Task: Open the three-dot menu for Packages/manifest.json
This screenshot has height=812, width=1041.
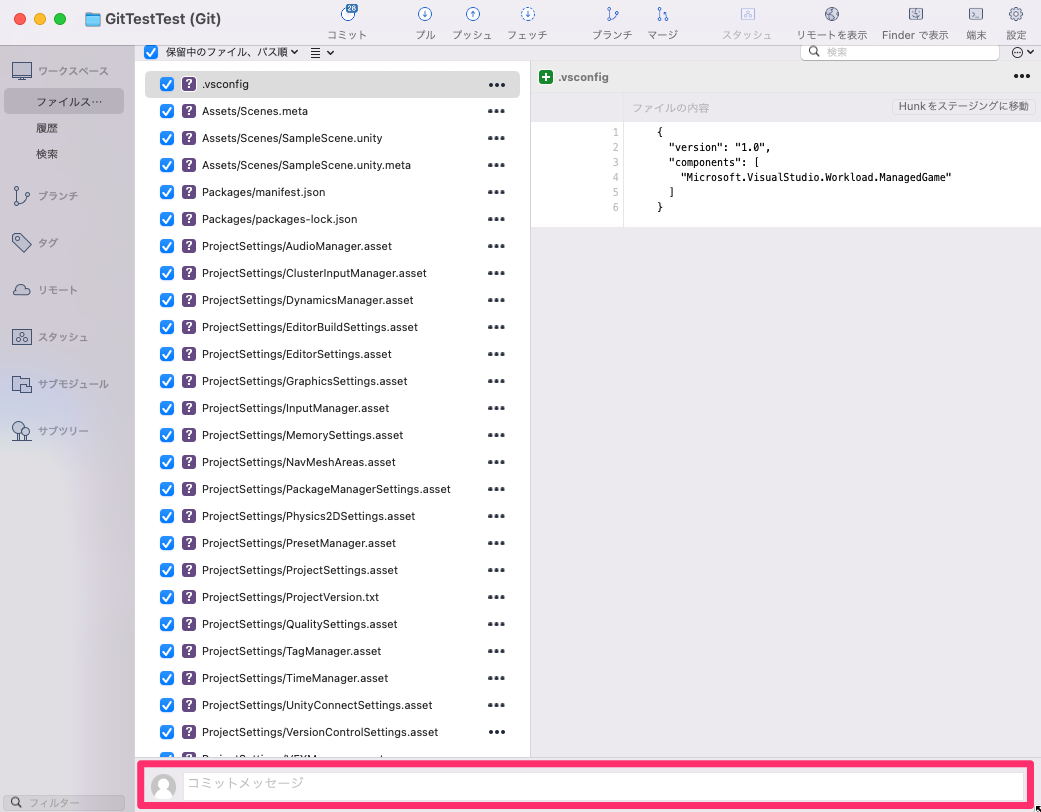Action: (496, 193)
